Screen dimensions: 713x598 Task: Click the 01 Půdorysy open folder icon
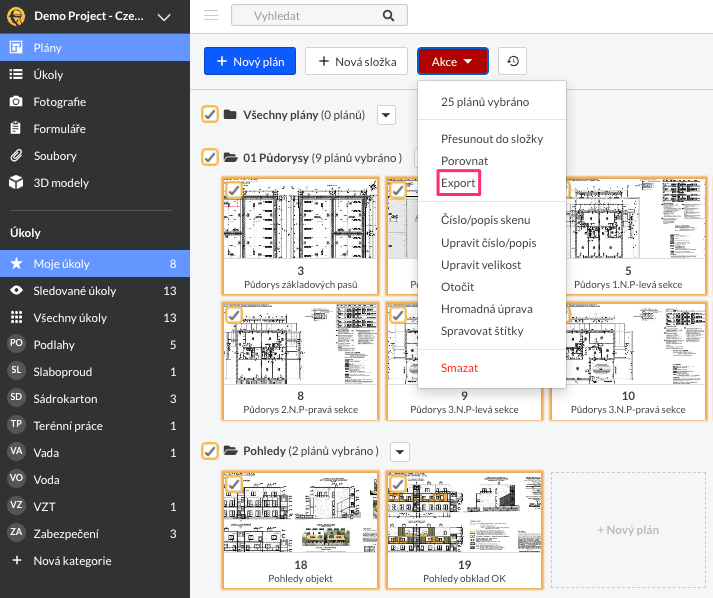coord(231,158)
